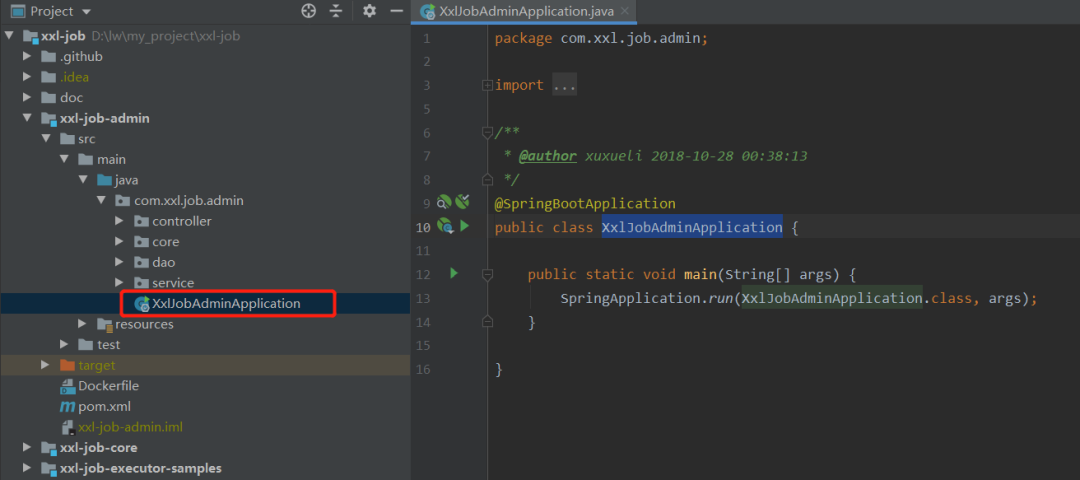Collapse the Javadoc comment on line 6
The image size is (1080, 480).
point(488,132)
